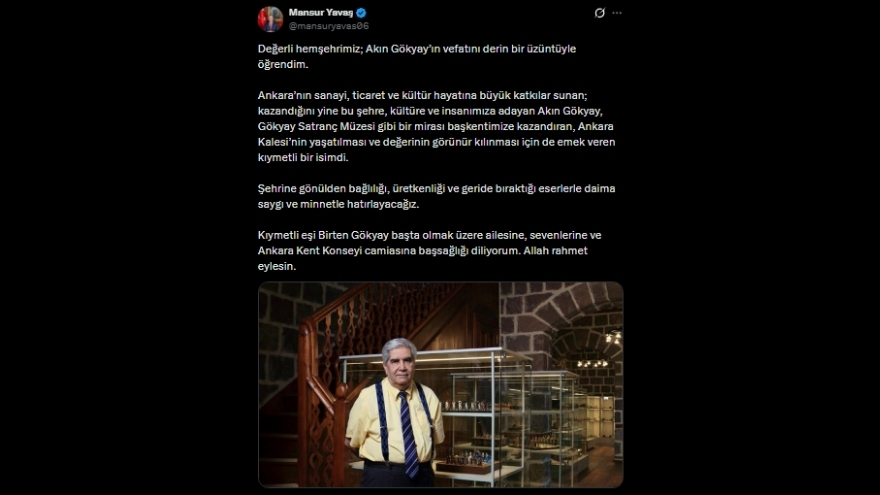The width and height of the screenshot is (880, 495).
Task: Click the blue verified badge
Action: click(361, 12)
